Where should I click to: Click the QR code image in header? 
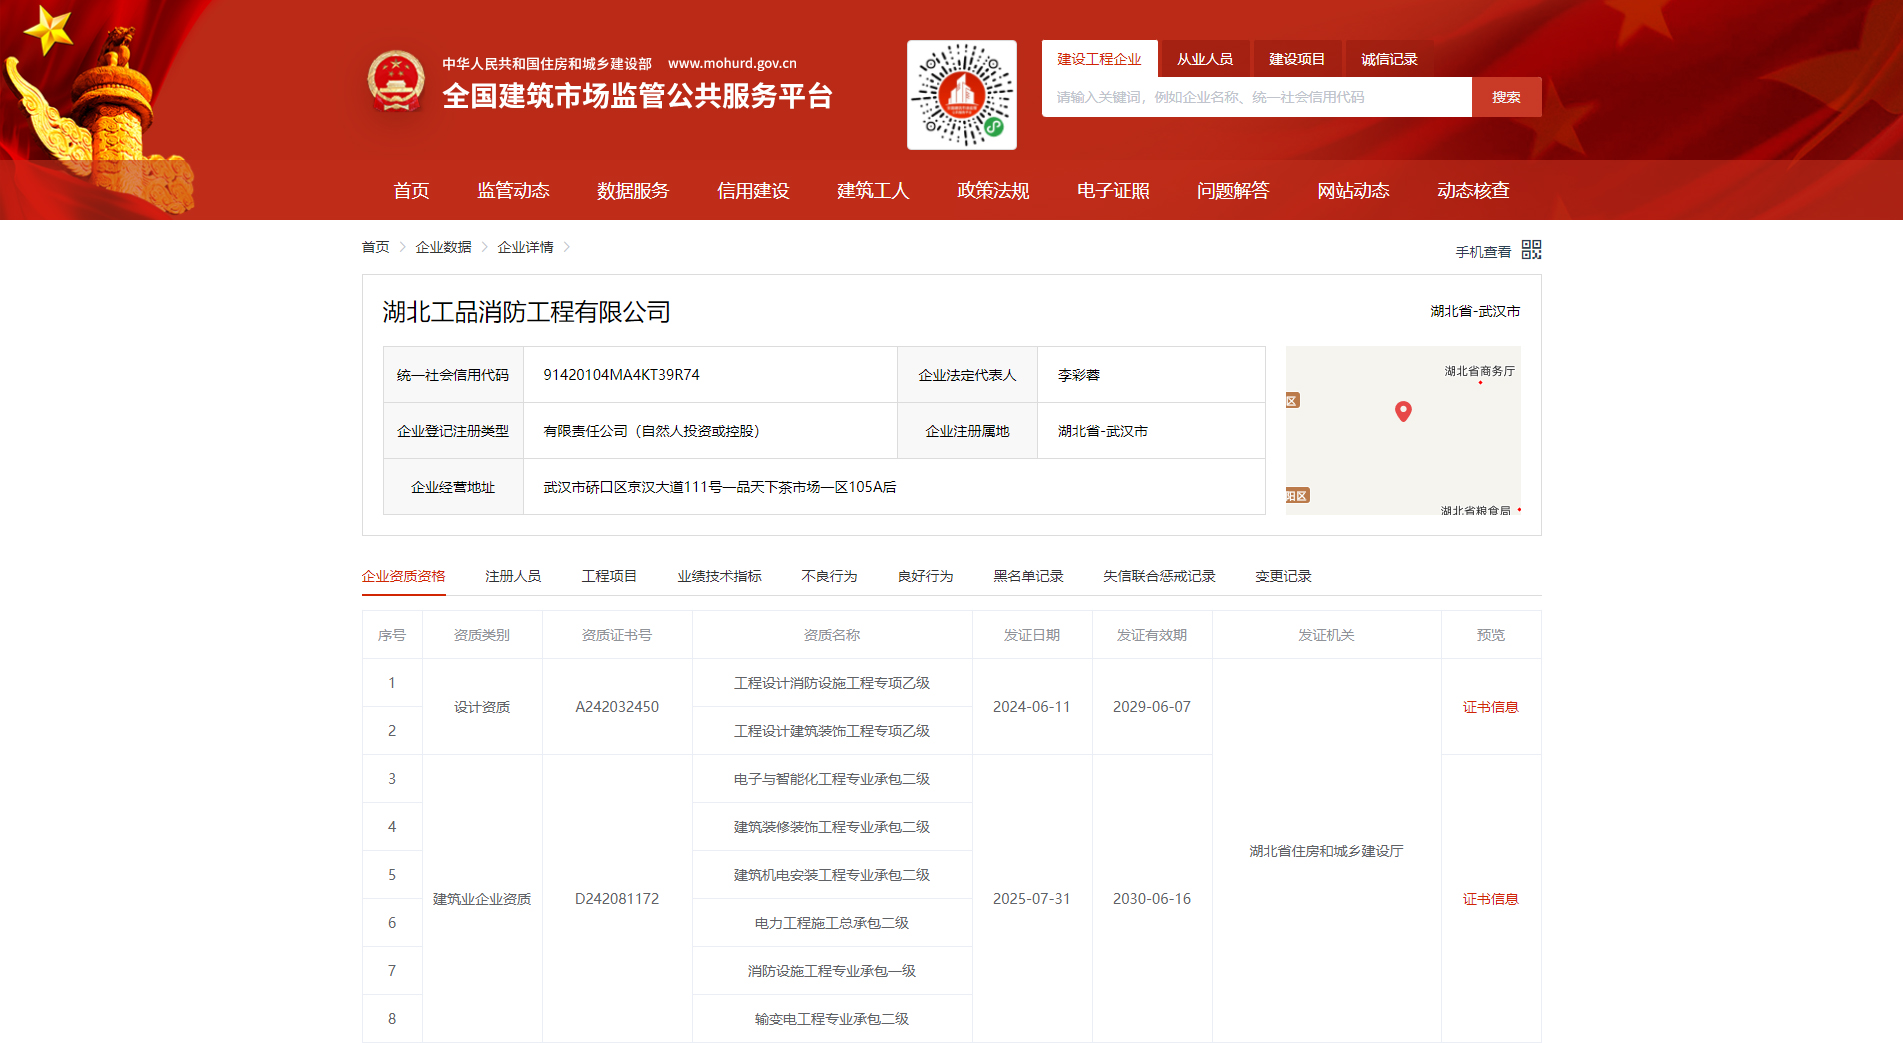tap(961, 95)
